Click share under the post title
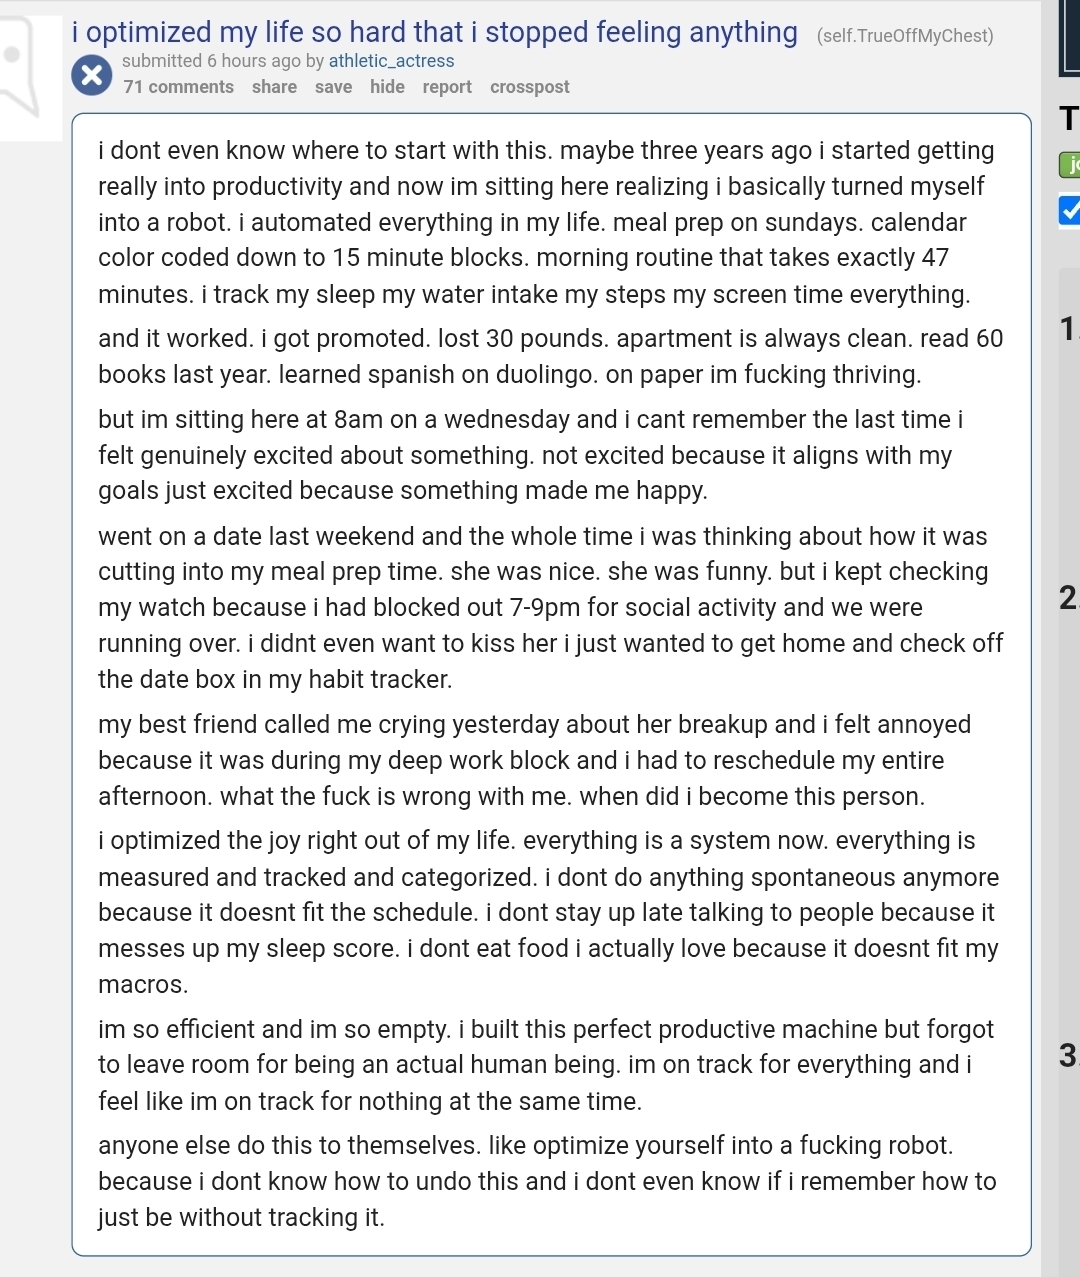Image resolution: width=1080 pixels, height=1277 pixels. pos(274,87)
